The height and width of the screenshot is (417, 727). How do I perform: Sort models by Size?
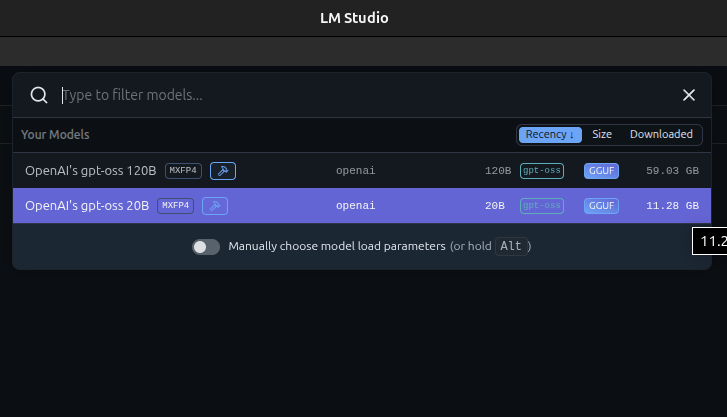click(x=602, y=134)
